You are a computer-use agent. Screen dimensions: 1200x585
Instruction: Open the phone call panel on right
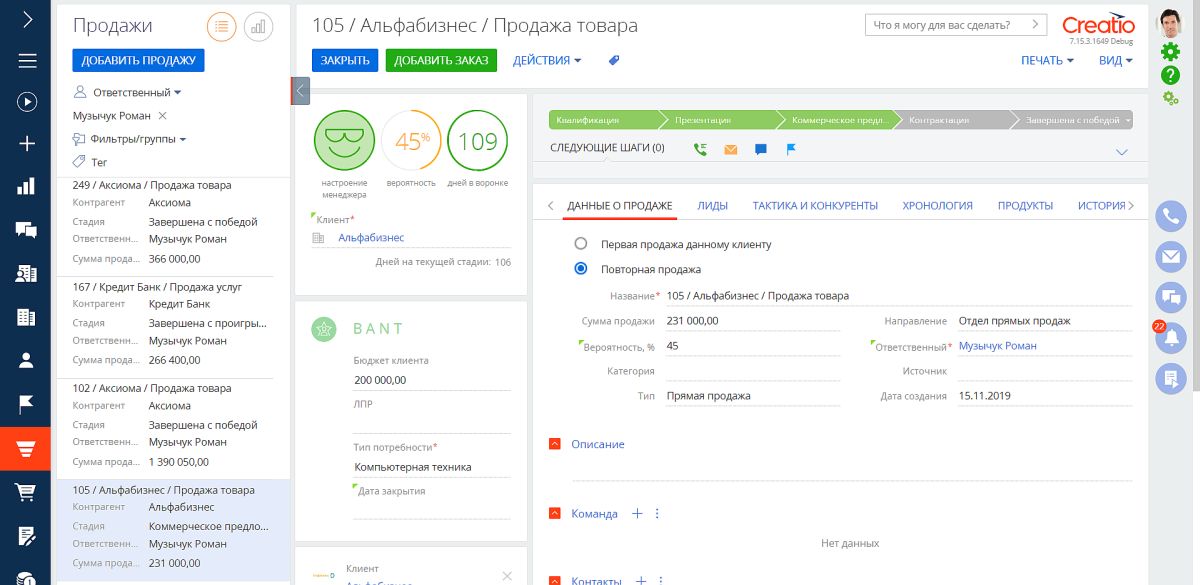(1170, 216)
